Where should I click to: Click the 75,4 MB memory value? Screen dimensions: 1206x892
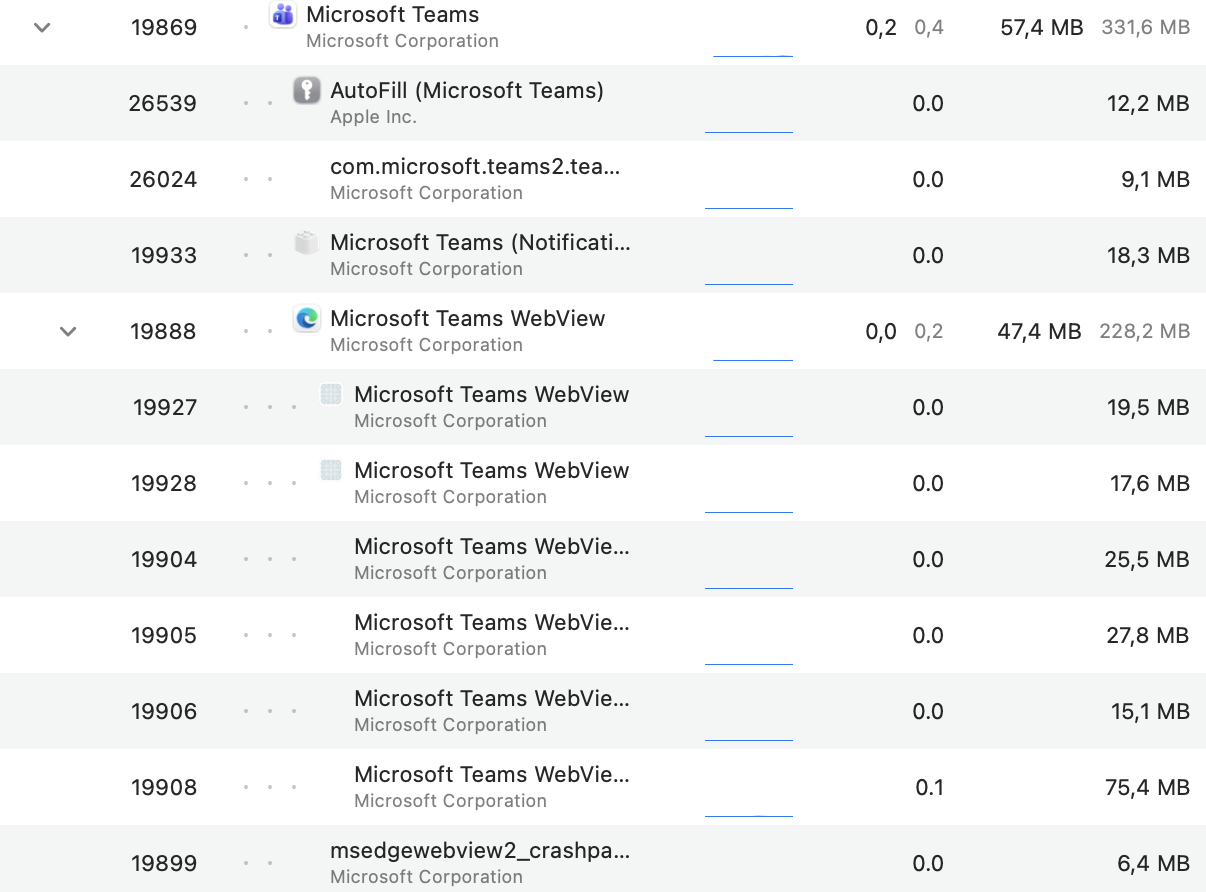[x=1147, y=787]
